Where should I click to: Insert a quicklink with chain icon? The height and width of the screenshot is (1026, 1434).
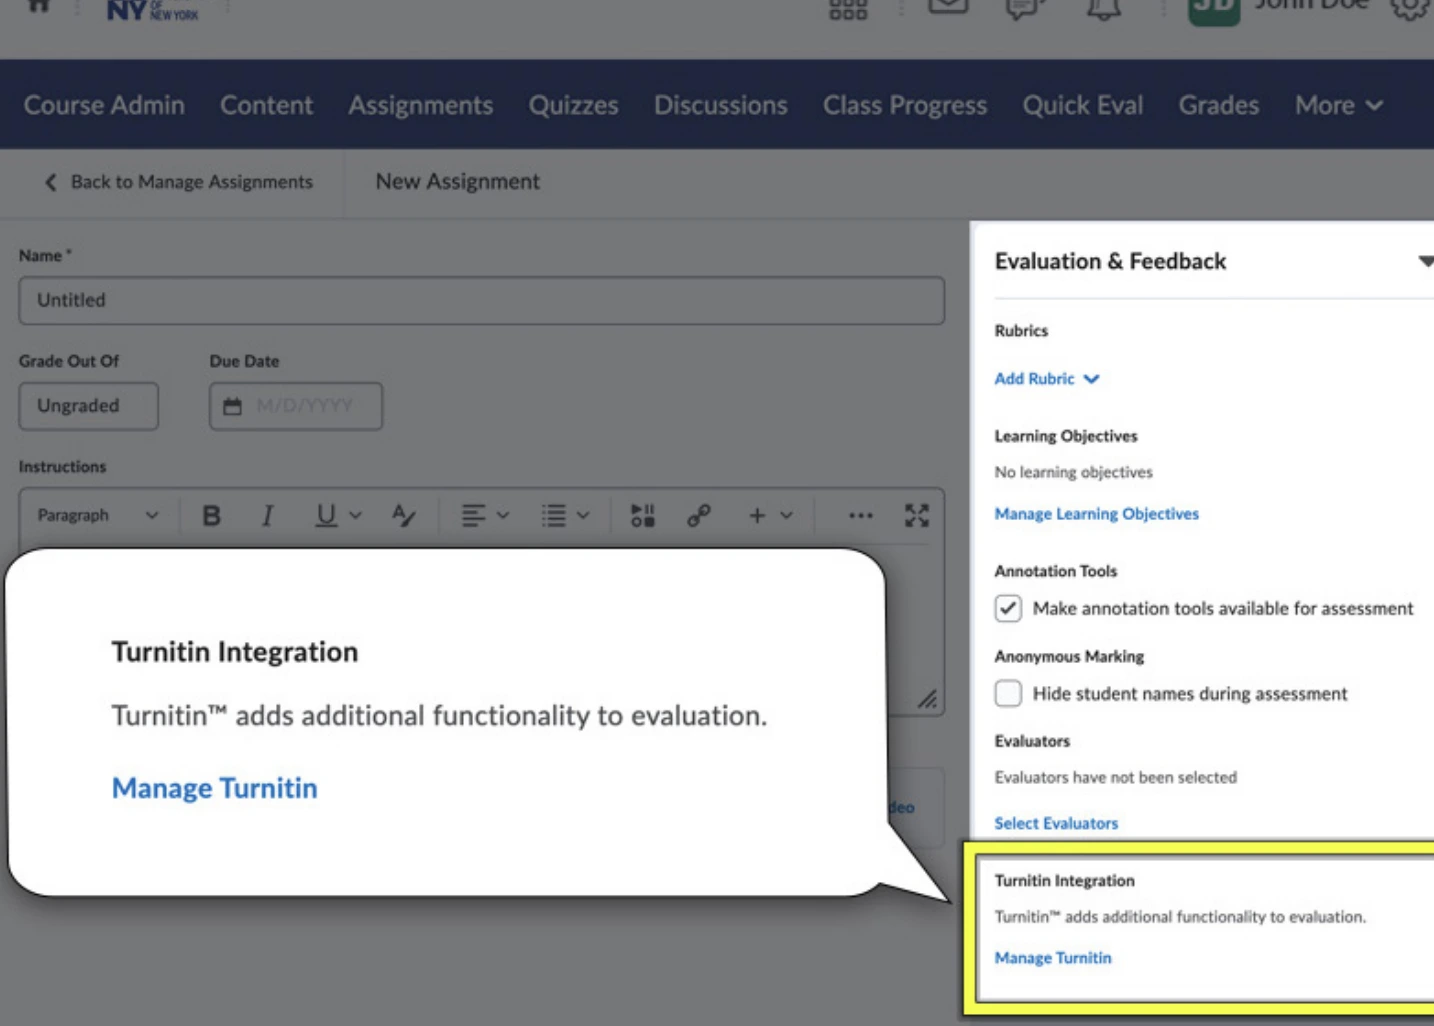click(x=699, y=516)
